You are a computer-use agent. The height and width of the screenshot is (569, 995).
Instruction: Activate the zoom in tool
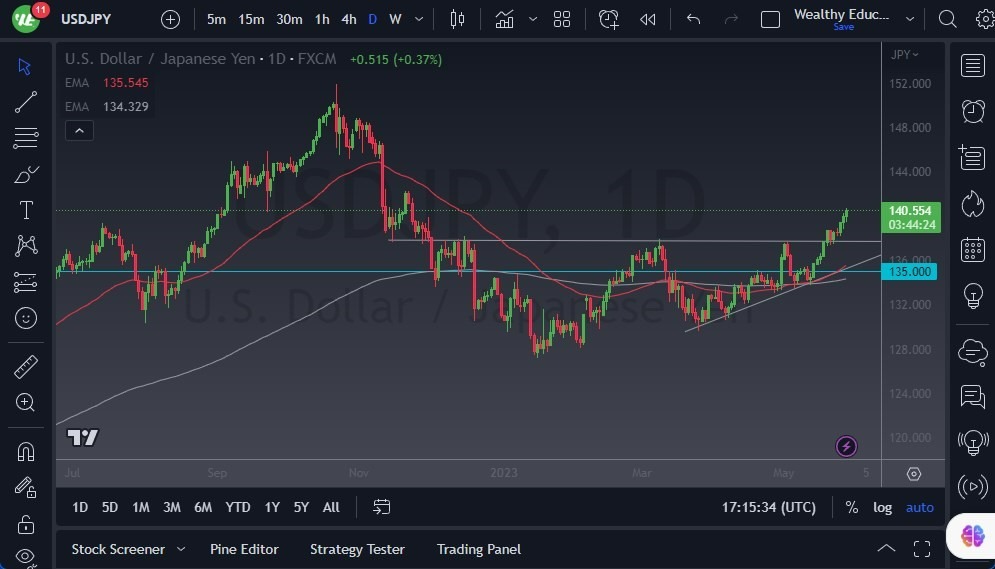(25, 402)
